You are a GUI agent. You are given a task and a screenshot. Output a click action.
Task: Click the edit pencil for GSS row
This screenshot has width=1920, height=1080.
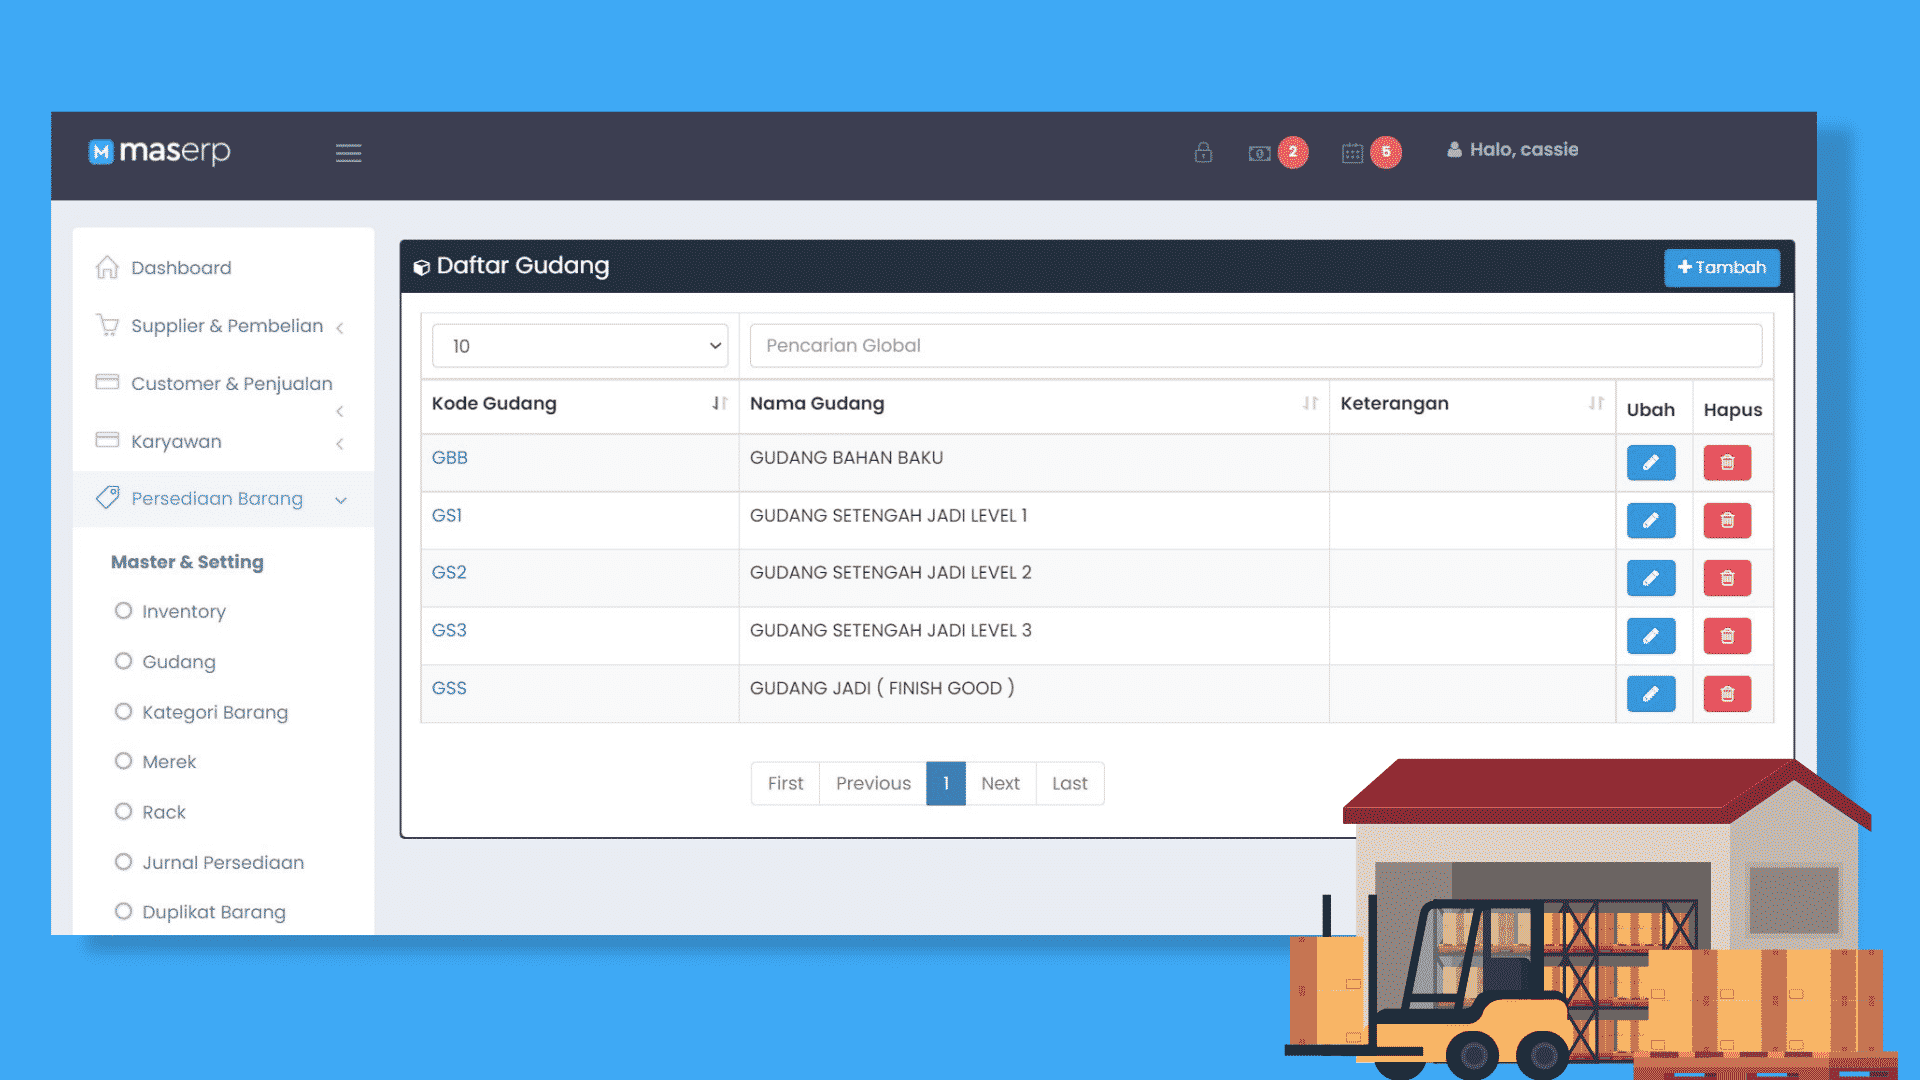tap(1650, 694)
